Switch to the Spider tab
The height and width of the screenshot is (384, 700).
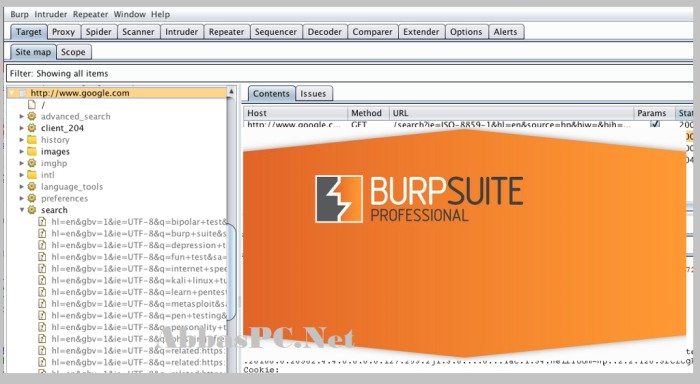click(99, 32)
